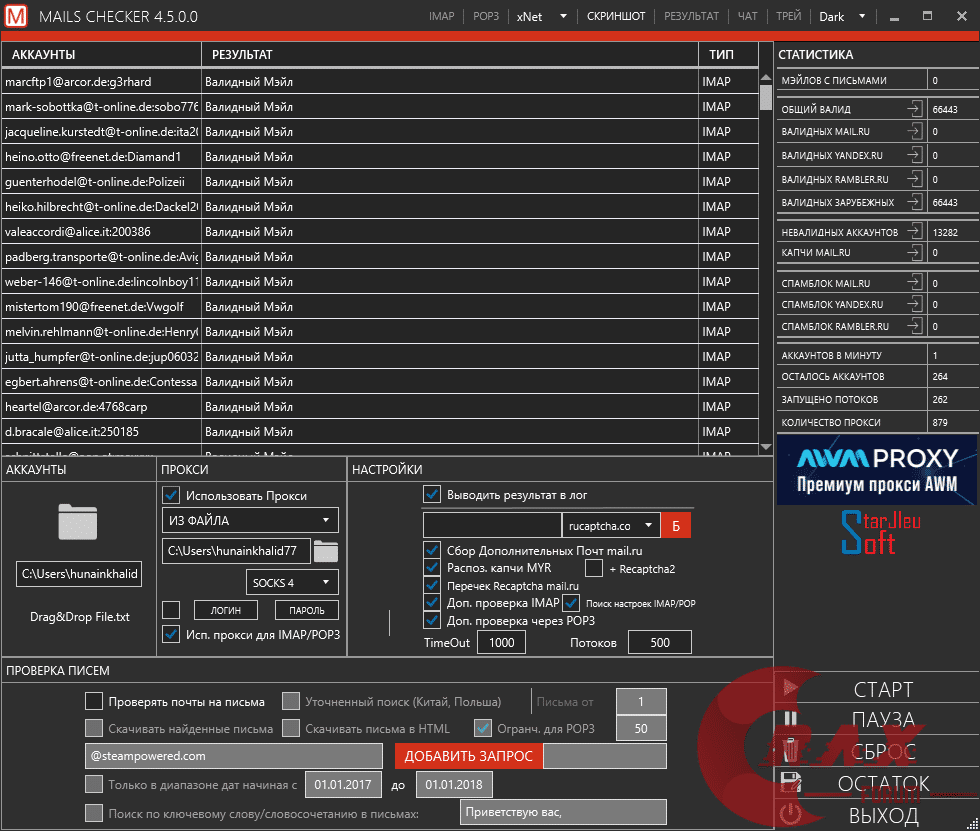
Task: Click the ПАУЗА pause icon
Action: pyautogui.click(x=790, y=719)
